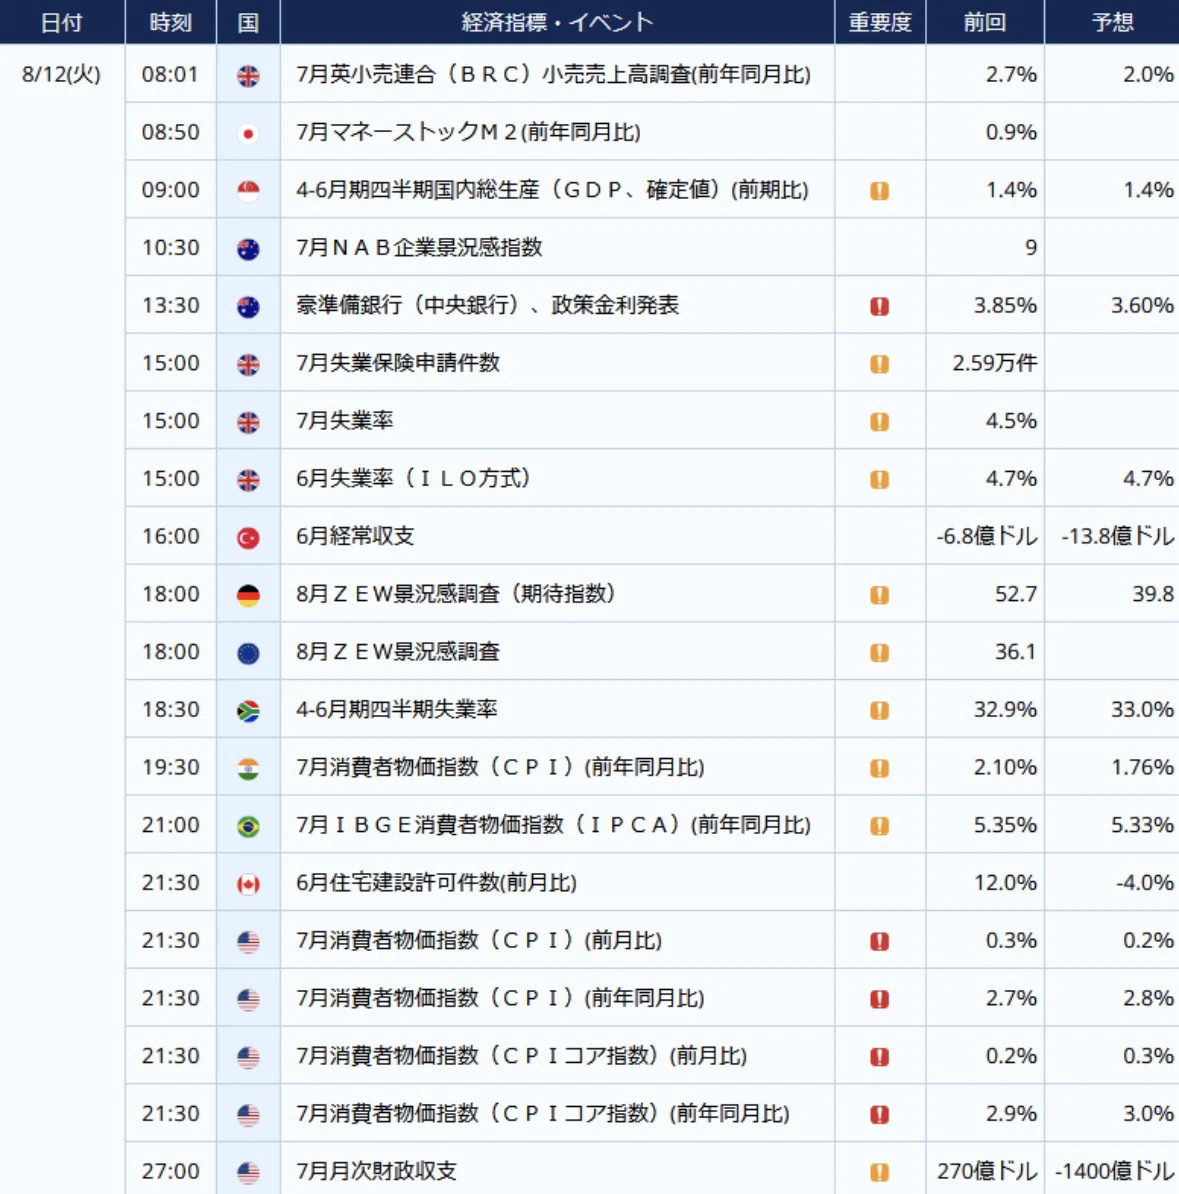Click Australia flag in 10:30 NAB row
The width and height of the screenshot is (1179, 1194).
coord(248,249)
